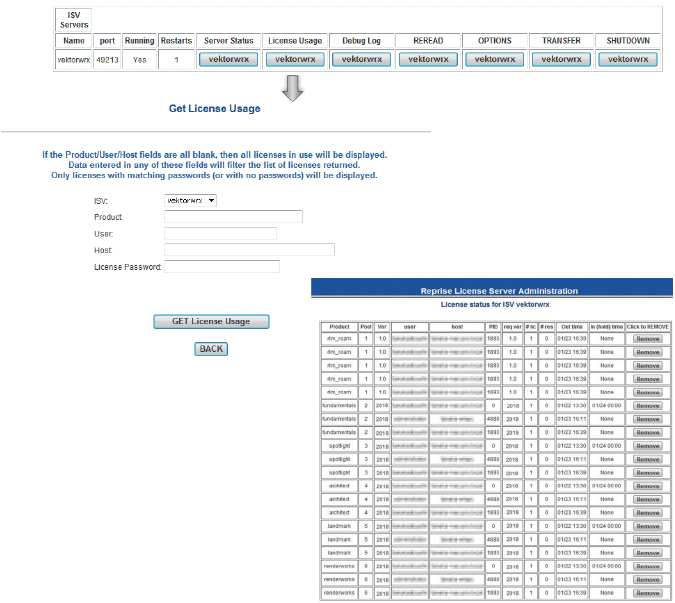
Task: Remove spotlight license with PID 0
Action: tap(647, 446)
